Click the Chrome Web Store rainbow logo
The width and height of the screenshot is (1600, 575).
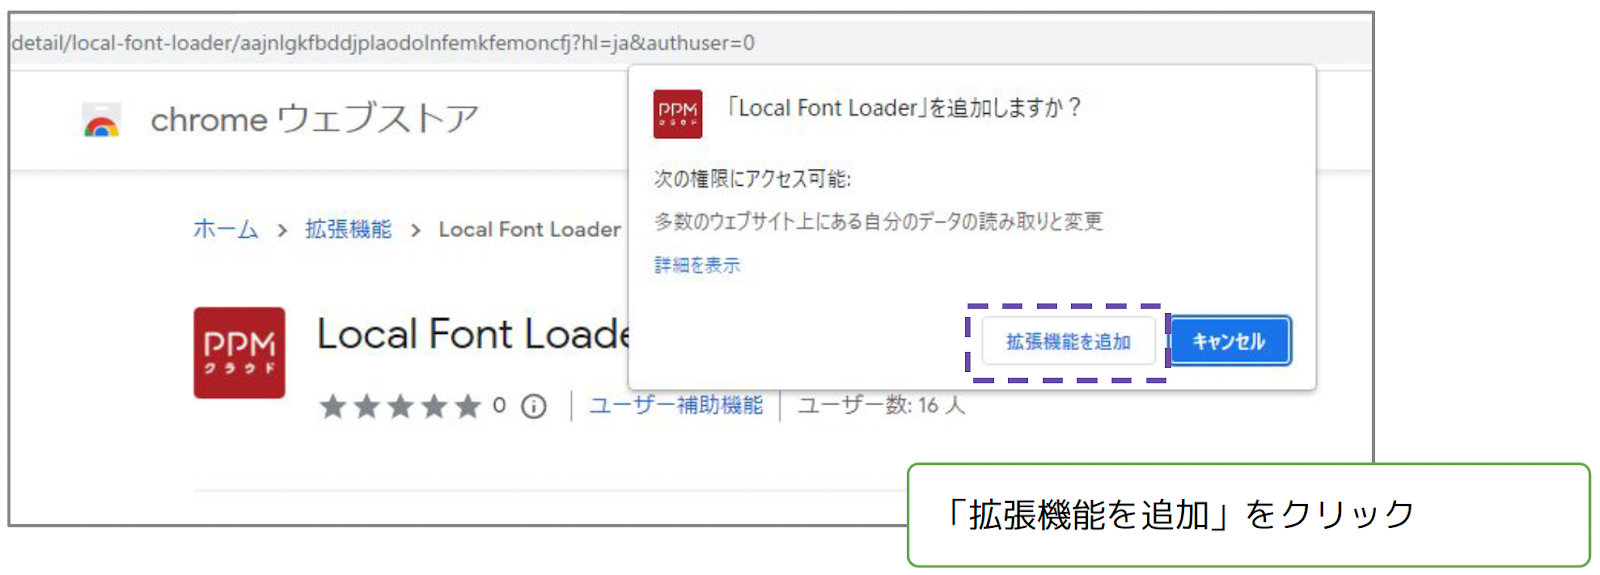102,120
